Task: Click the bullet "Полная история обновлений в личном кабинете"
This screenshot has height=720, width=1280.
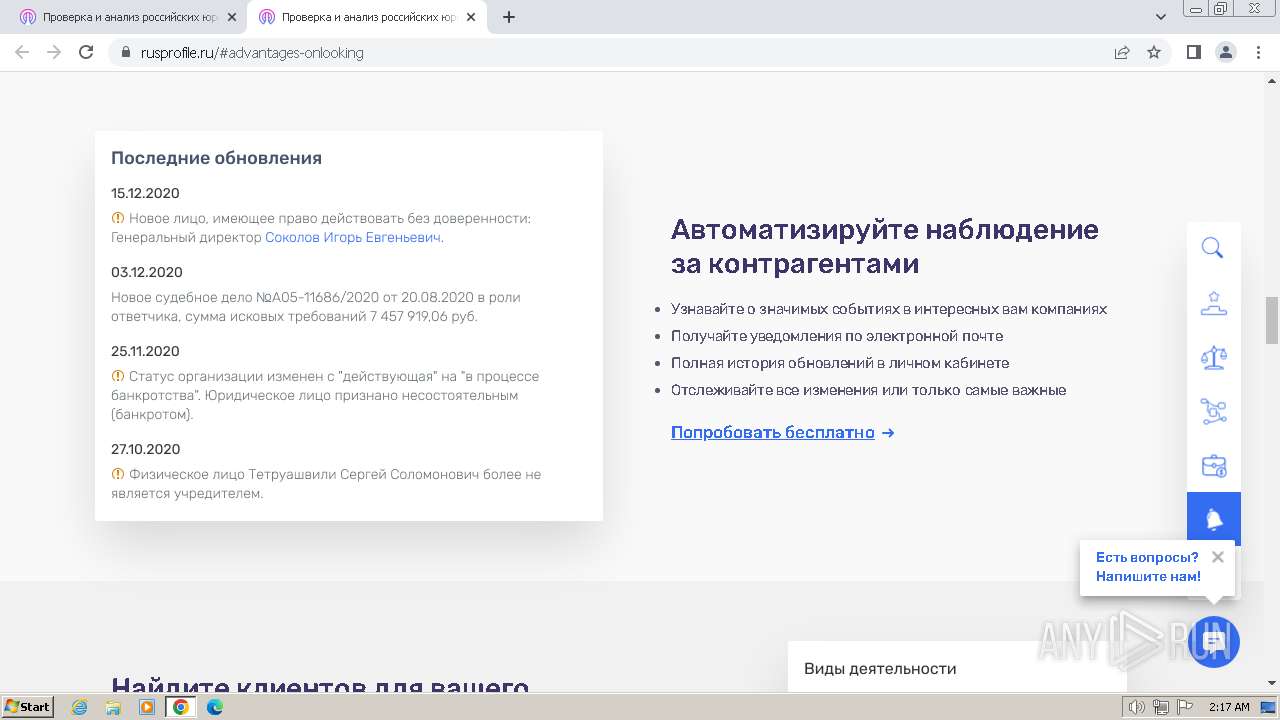Action: 840,363
